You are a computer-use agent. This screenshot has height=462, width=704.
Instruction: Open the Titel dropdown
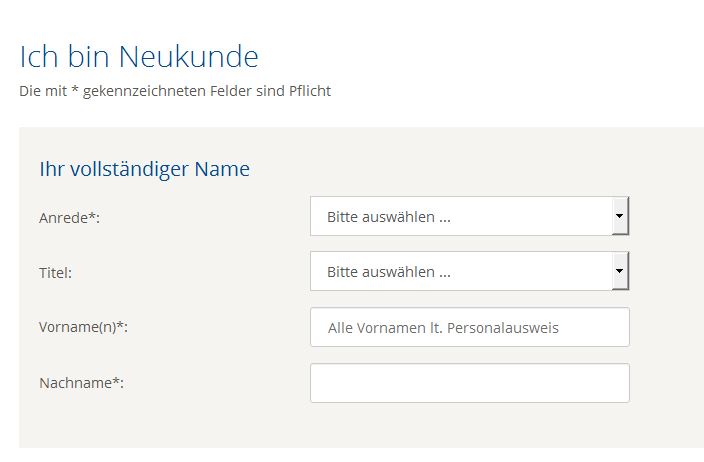(x=470, y=271)
